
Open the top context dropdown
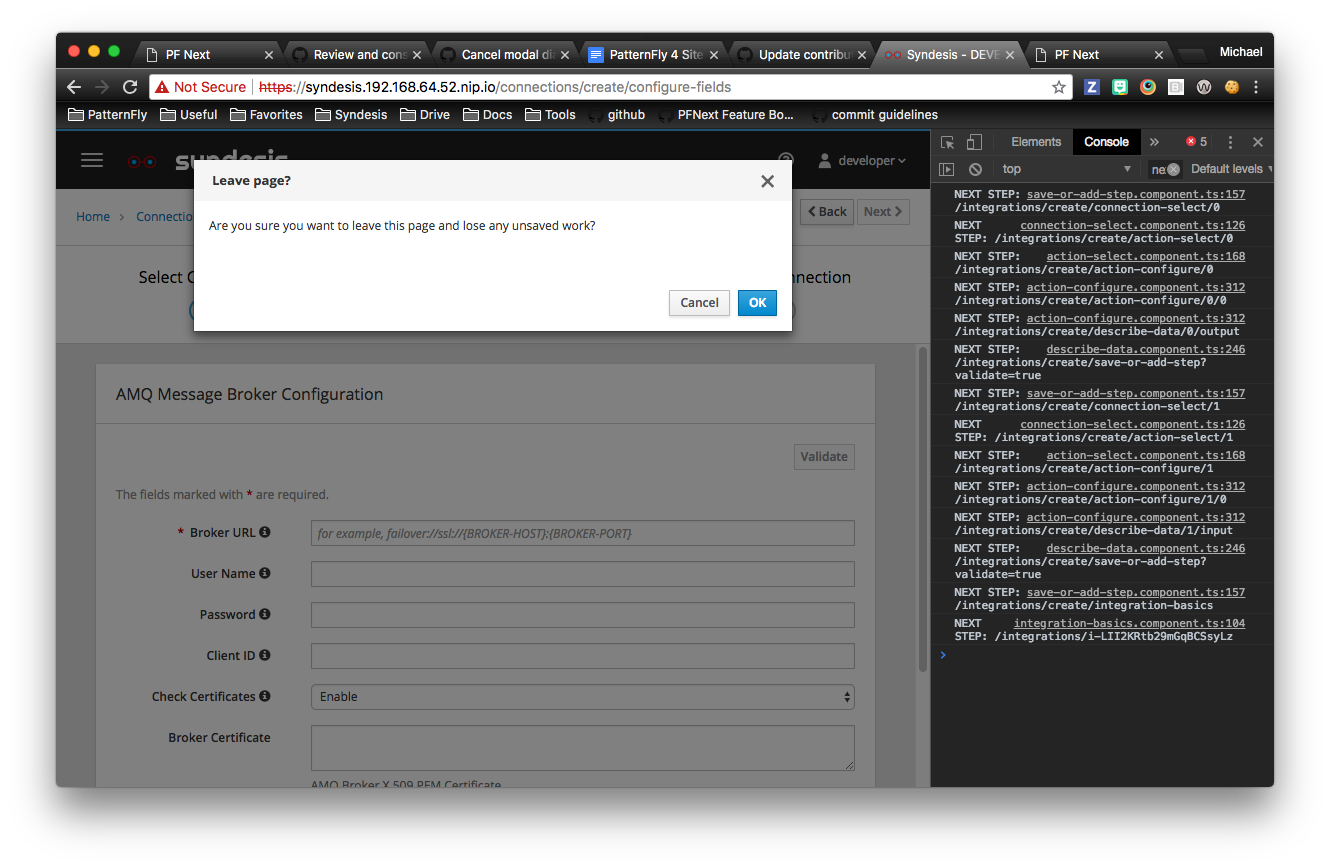pyautogui.click(x=1066, y=169)
